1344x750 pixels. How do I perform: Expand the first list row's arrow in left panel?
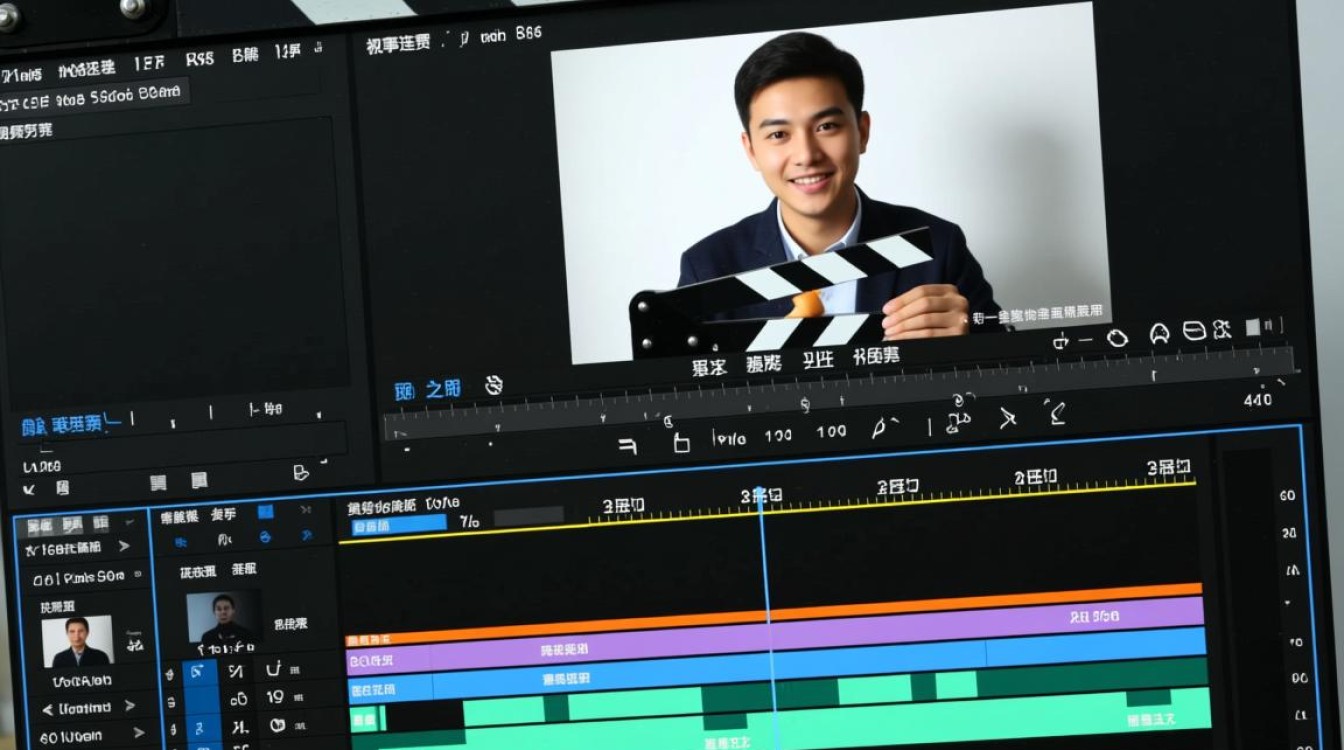124,547
